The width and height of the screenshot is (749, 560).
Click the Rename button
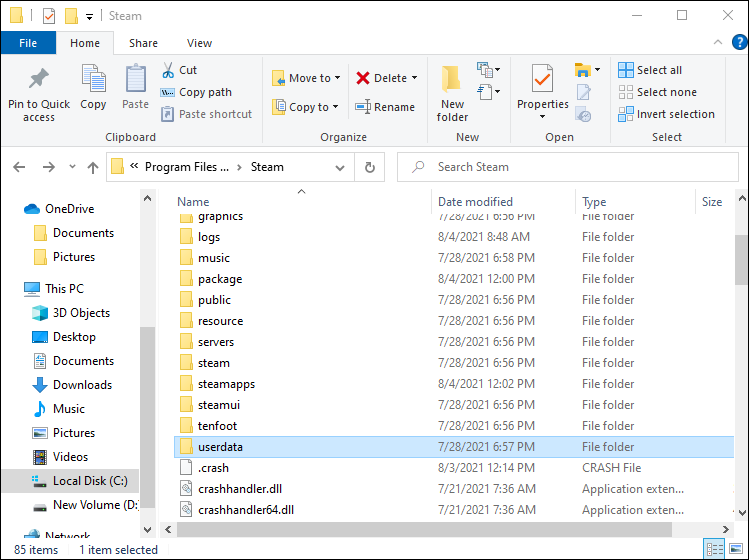385,107
